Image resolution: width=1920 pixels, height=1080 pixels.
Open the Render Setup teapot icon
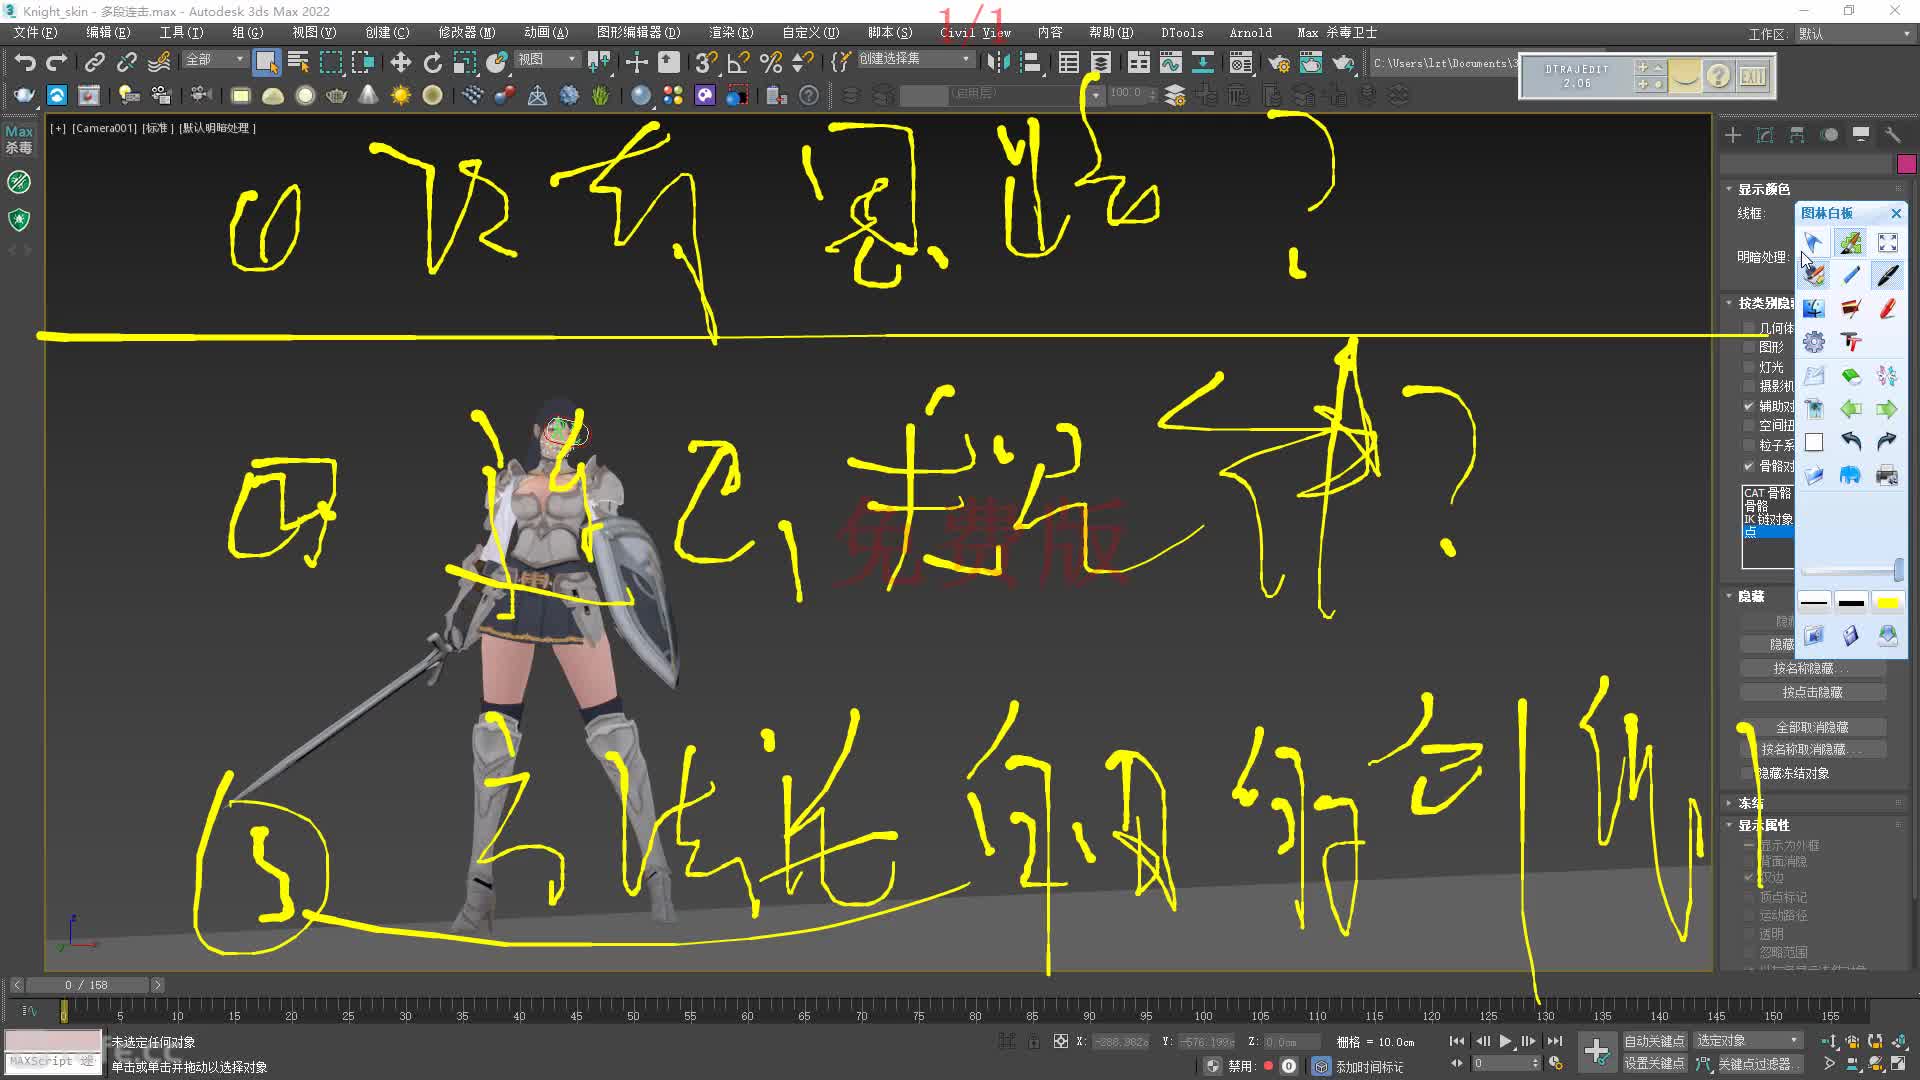point(1279,64)
